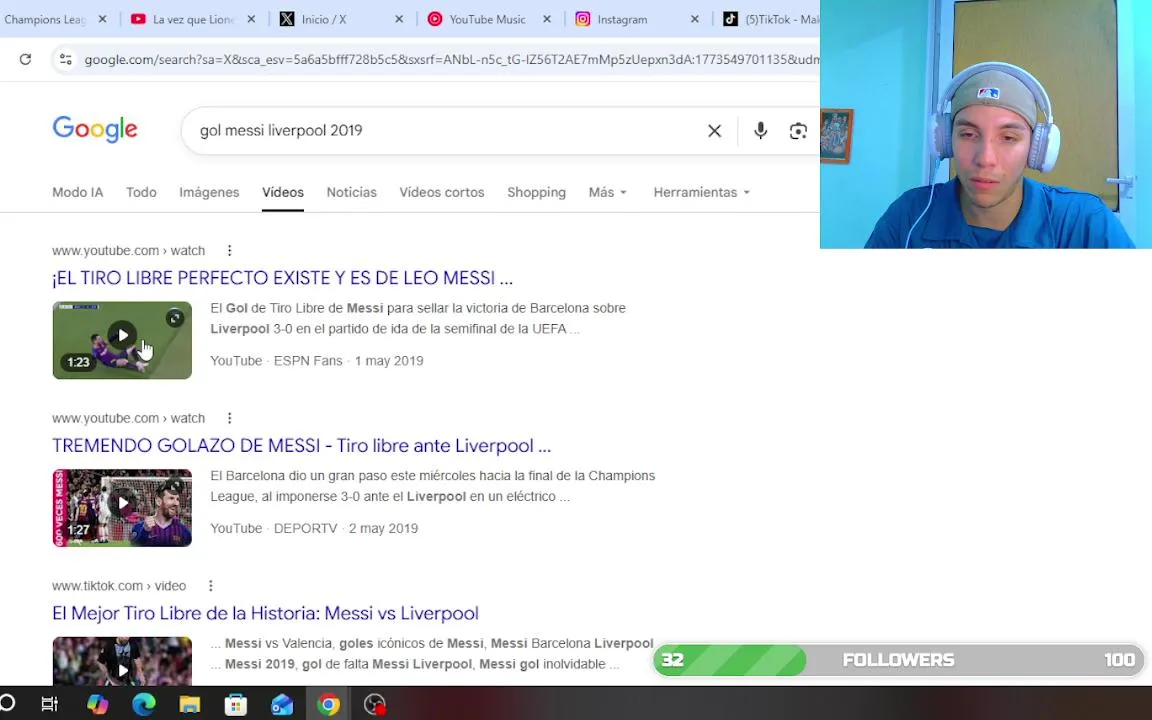Click the Windows search circle in taskbar
Viewport: 1152px width, 720px height.
pyautogui.click(x=7, y=704)
